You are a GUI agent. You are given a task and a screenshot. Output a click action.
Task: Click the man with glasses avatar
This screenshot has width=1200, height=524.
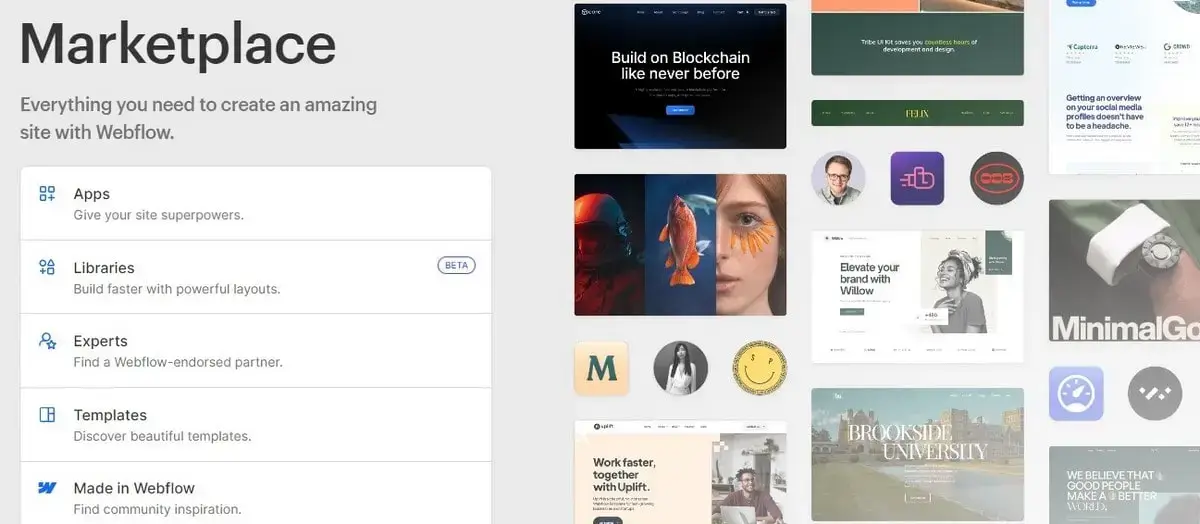[x=838, y=179]
